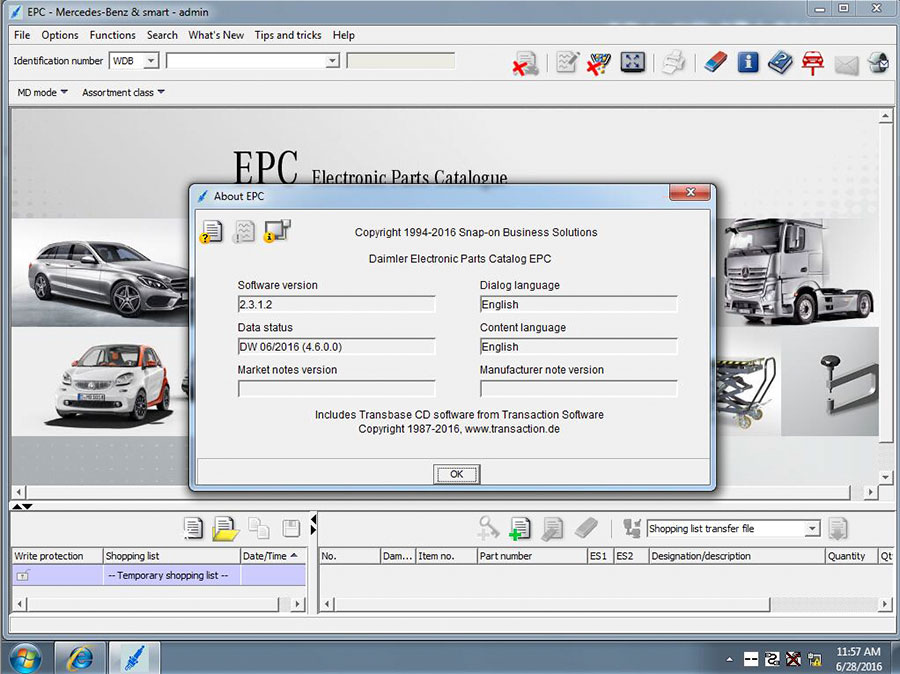Click the Windows Start button
This screenshot has height=674, width=900.
point(25,658)
